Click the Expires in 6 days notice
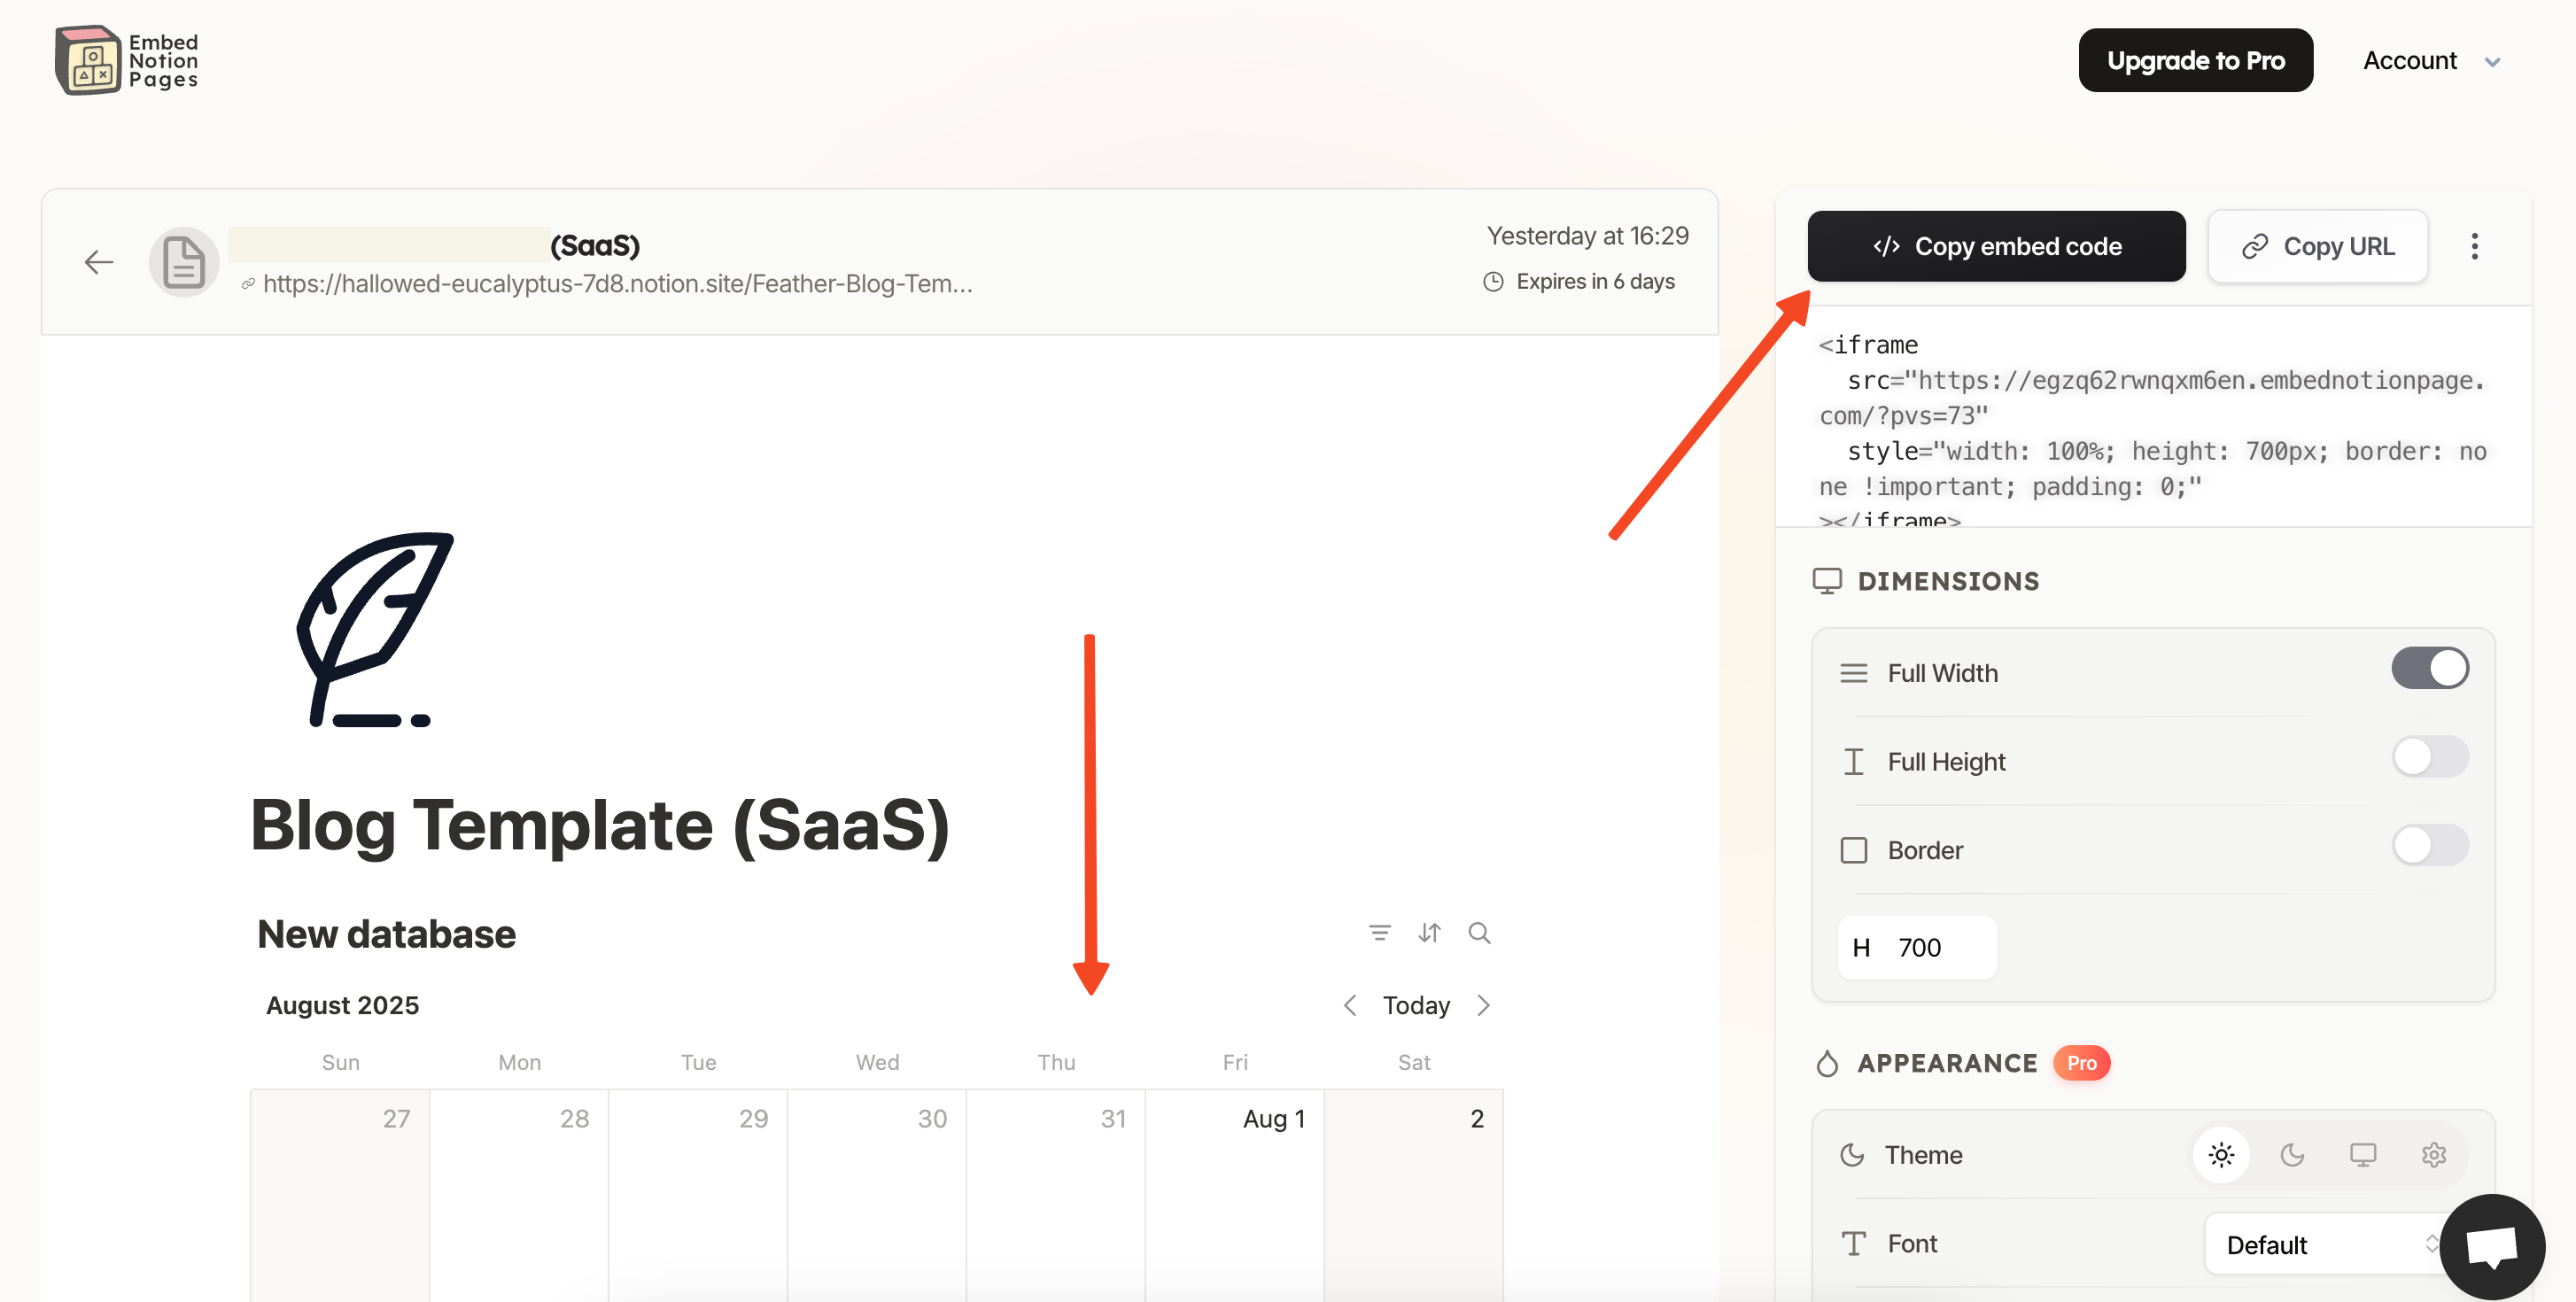2576x1302 pixels. (1579, 282)
